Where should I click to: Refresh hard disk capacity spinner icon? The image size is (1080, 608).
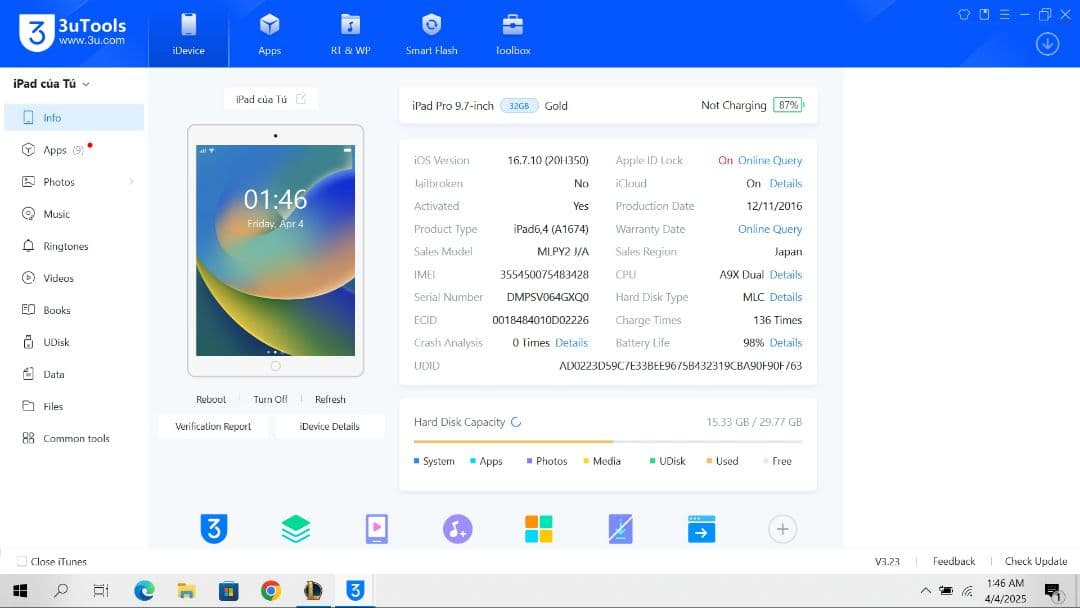[x=516, y=422]
